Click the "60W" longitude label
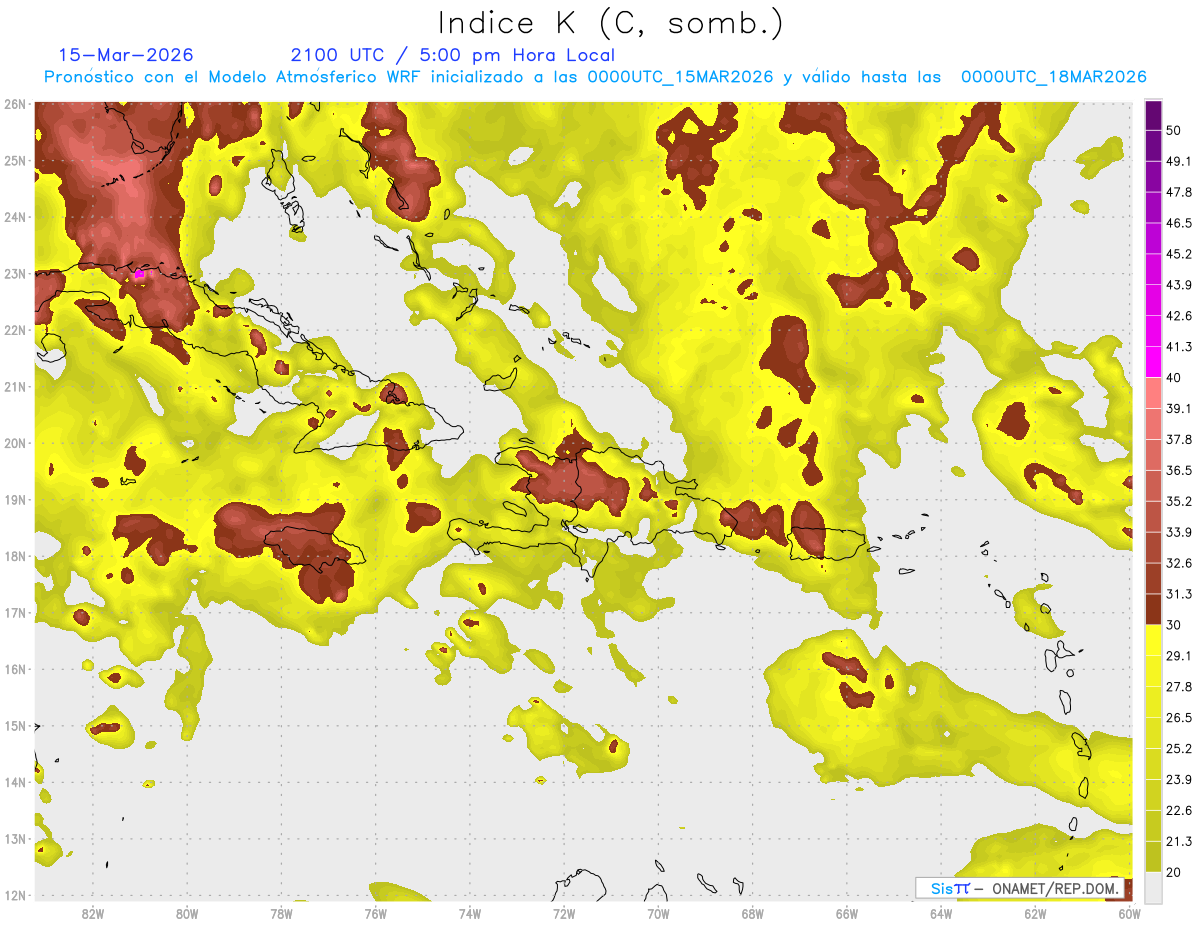The width and height of the screenshot is (1200, 927). click(x=1130, y=913)
